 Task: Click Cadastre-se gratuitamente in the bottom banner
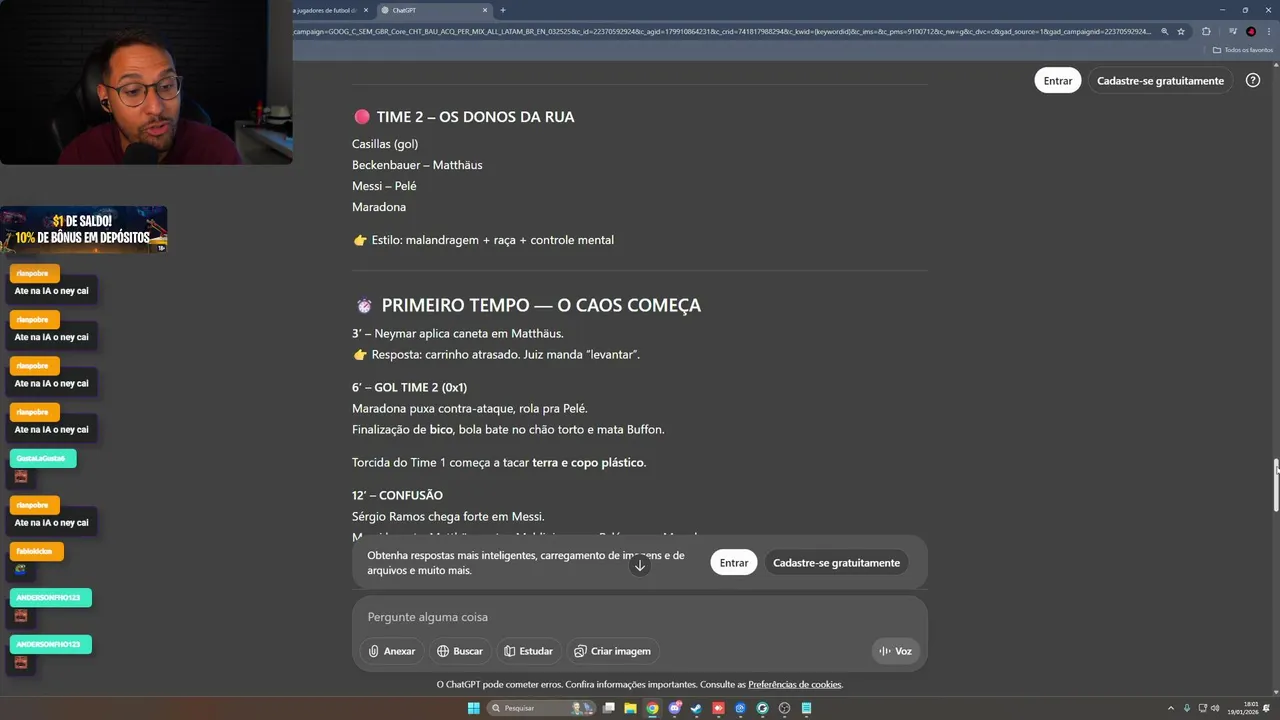coord(836,563)
